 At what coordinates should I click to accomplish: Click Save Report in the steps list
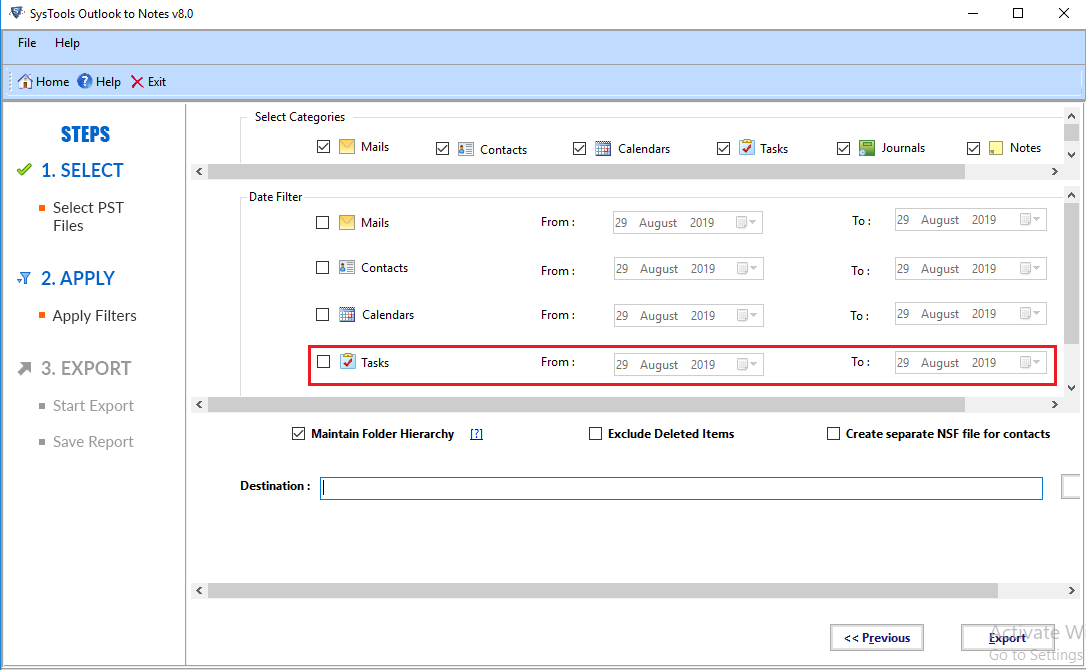coord(94,442)
